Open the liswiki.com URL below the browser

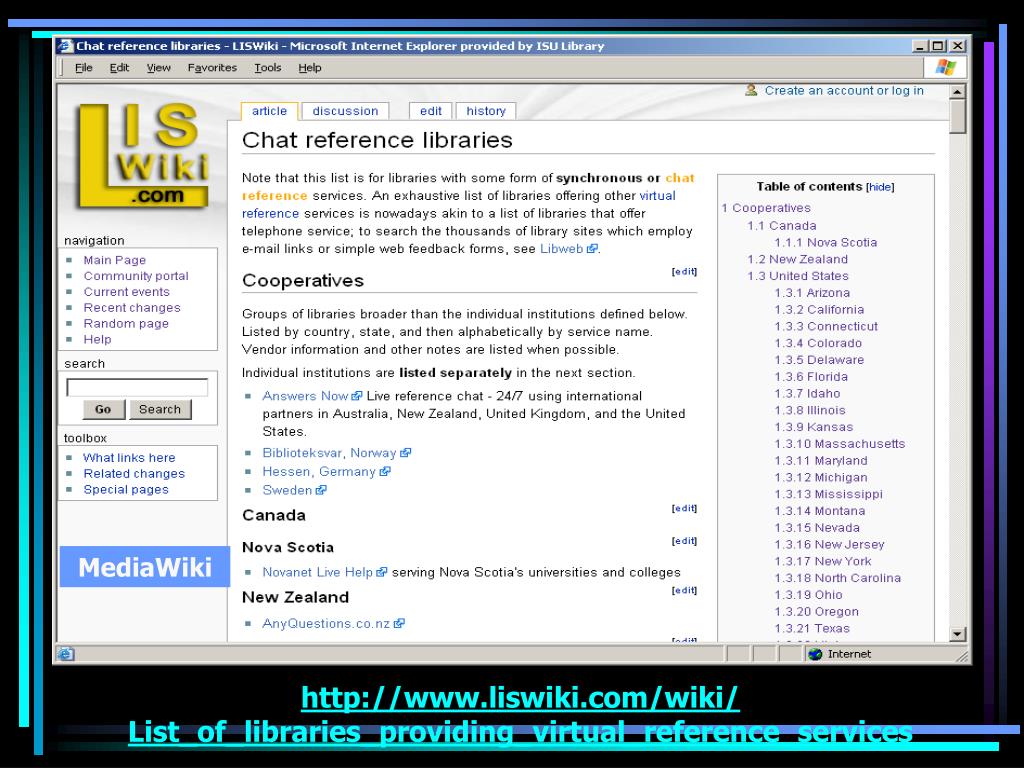[x=520, y=714]
